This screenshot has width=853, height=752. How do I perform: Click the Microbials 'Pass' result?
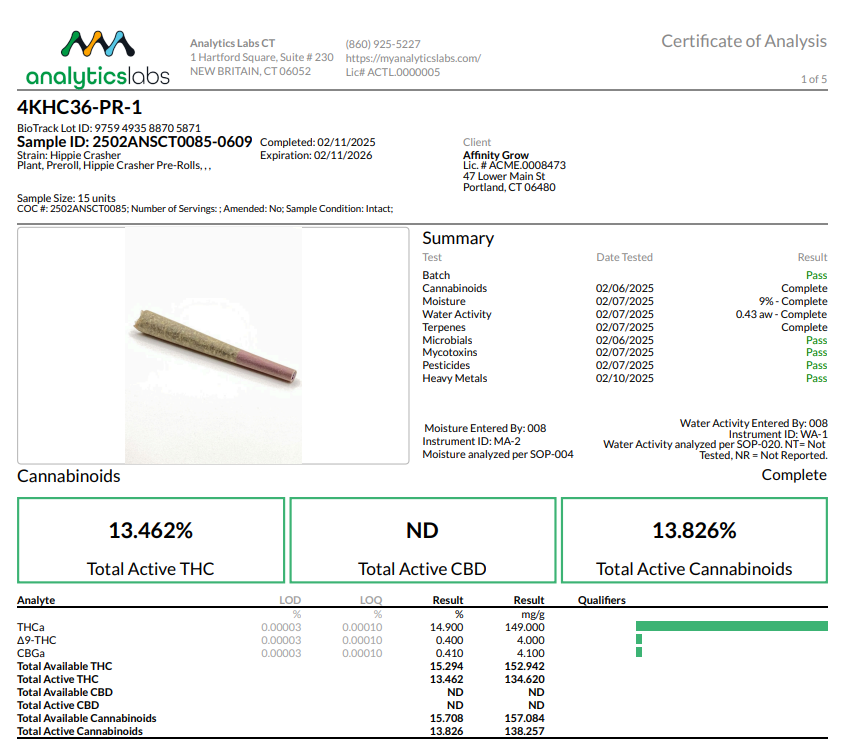tap(816, 340)
